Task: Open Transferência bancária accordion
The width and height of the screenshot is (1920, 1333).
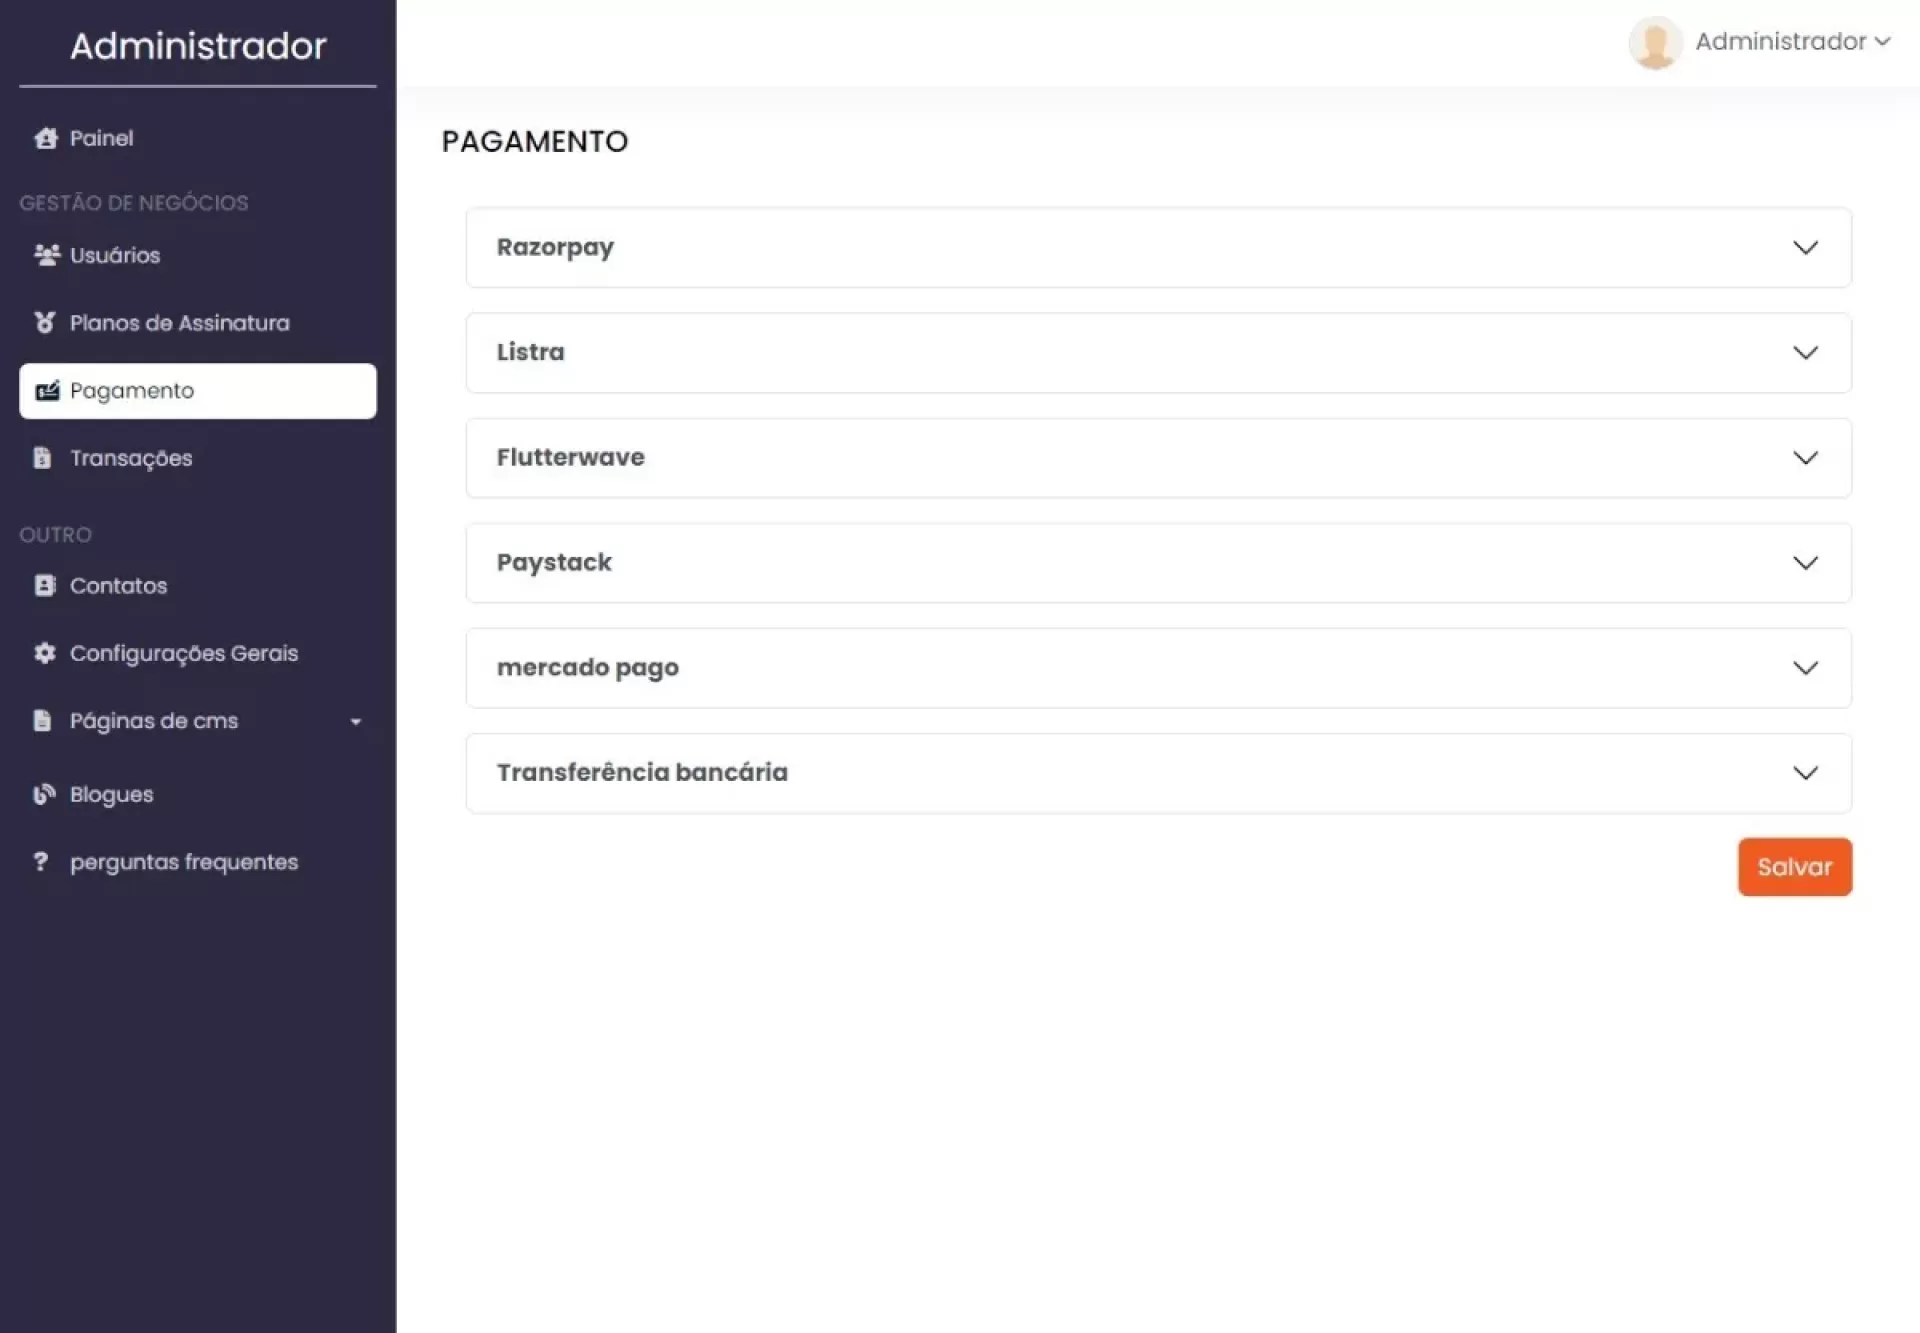Action: point(1157,772)
